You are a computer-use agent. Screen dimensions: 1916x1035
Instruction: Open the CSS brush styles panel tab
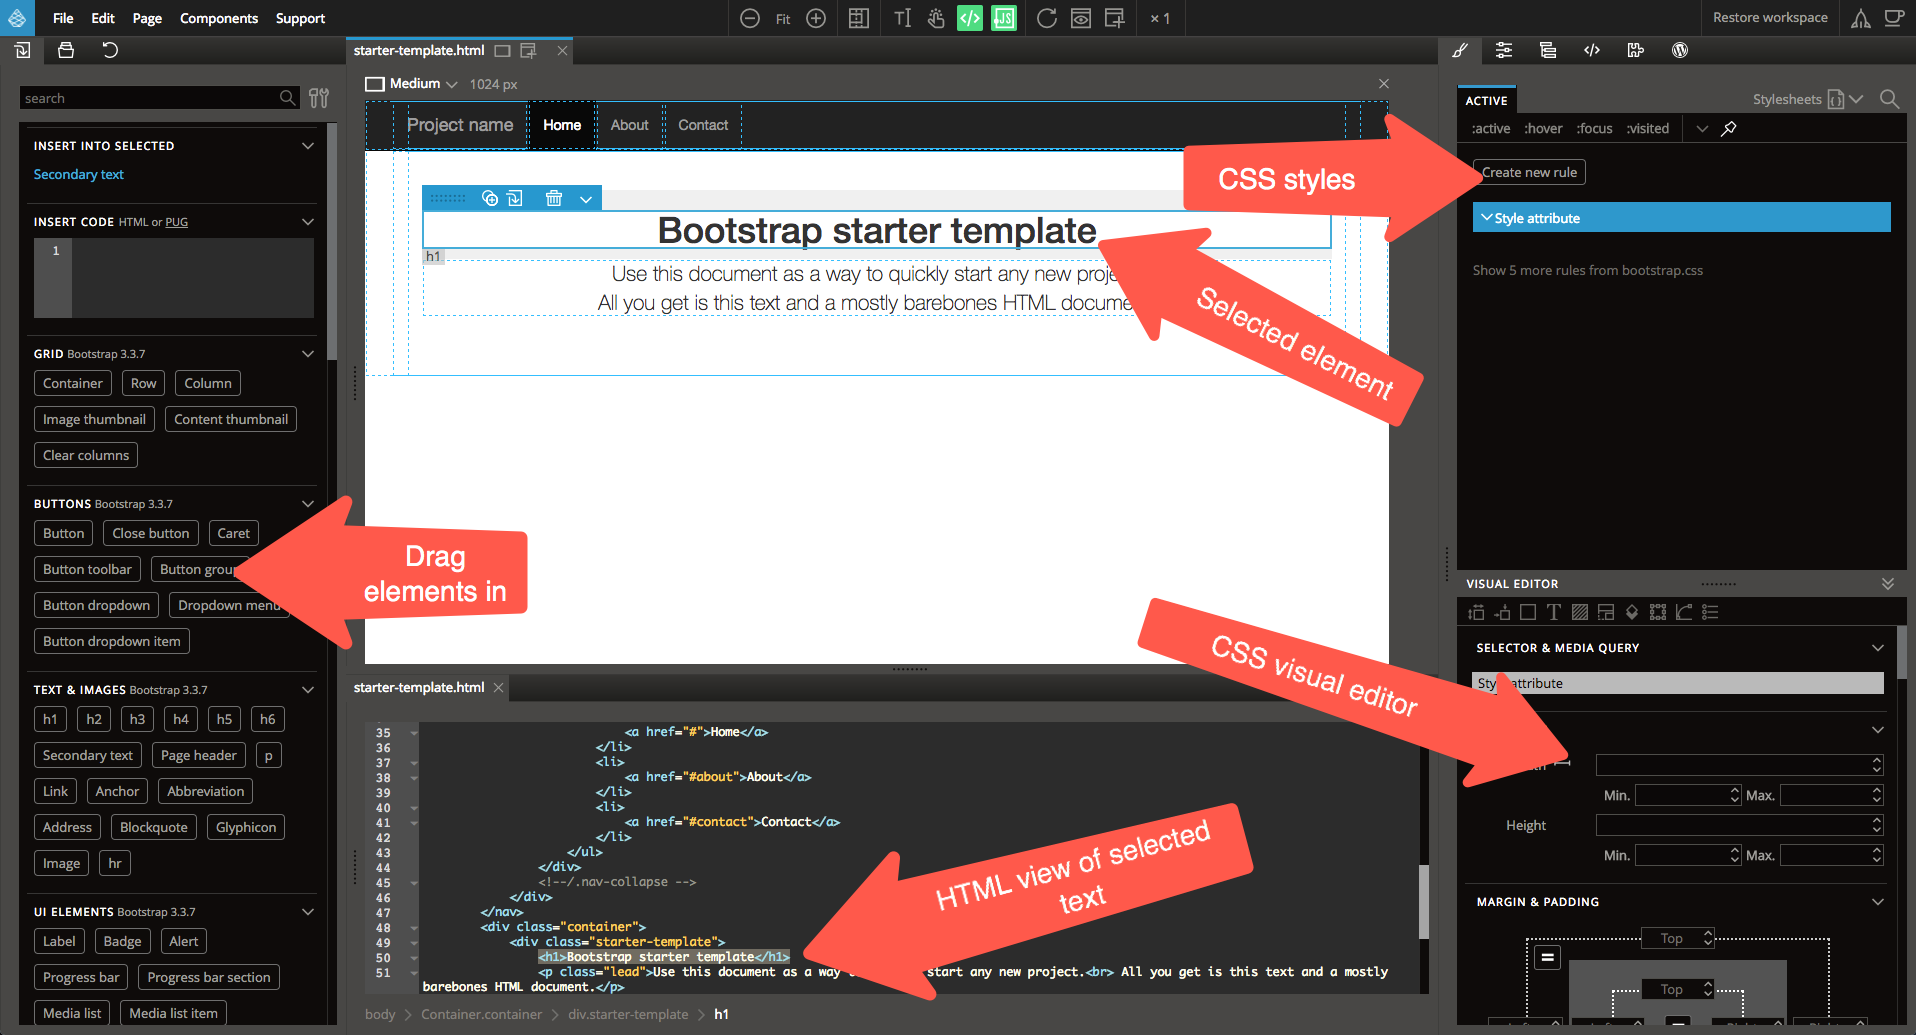click(x=1460, y=50)
